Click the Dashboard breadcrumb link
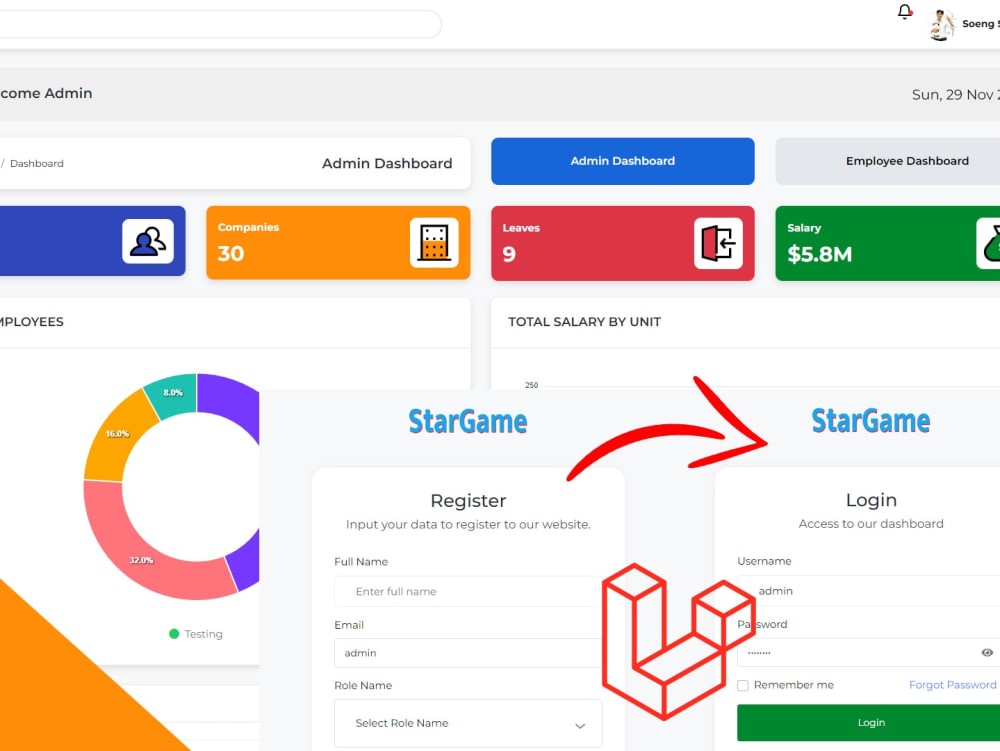1000x751 pixels. point(36,164)
